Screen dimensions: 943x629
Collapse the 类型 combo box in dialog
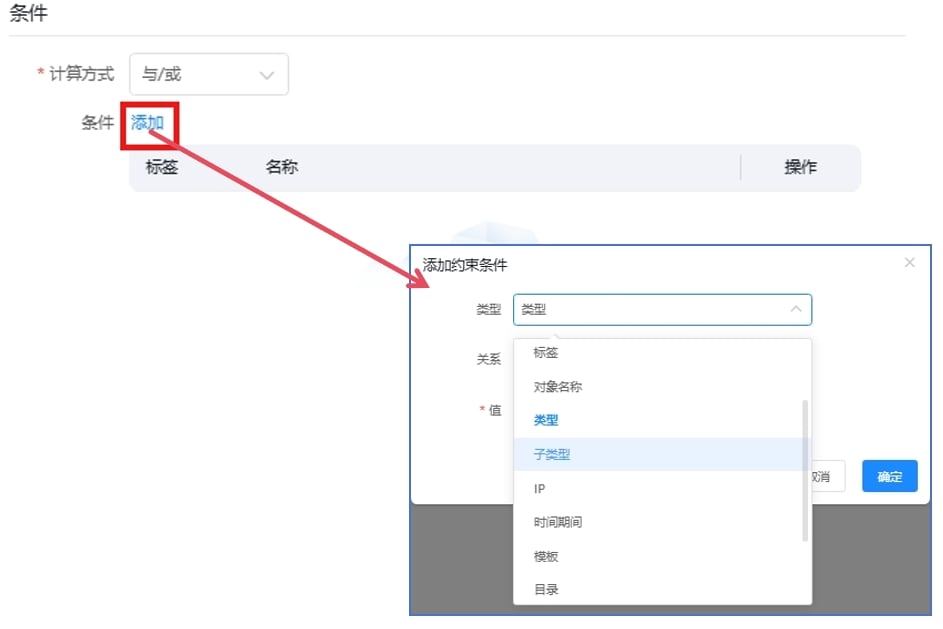(662, 310)
